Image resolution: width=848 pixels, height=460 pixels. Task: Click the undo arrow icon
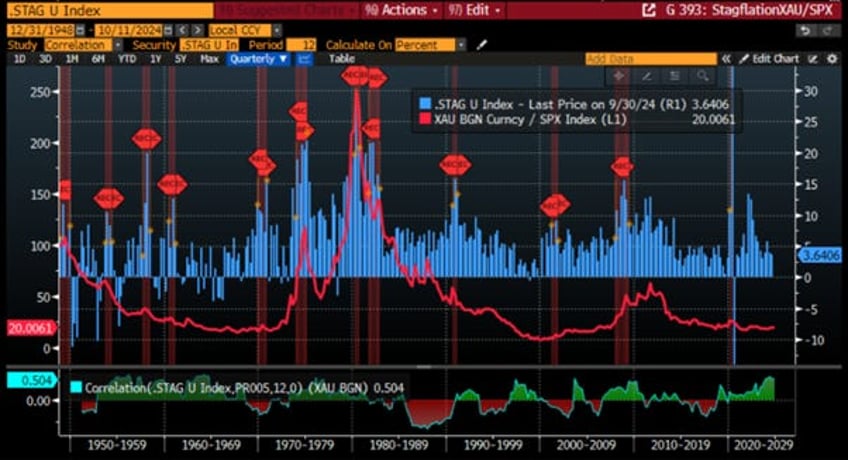coord(806,31)
